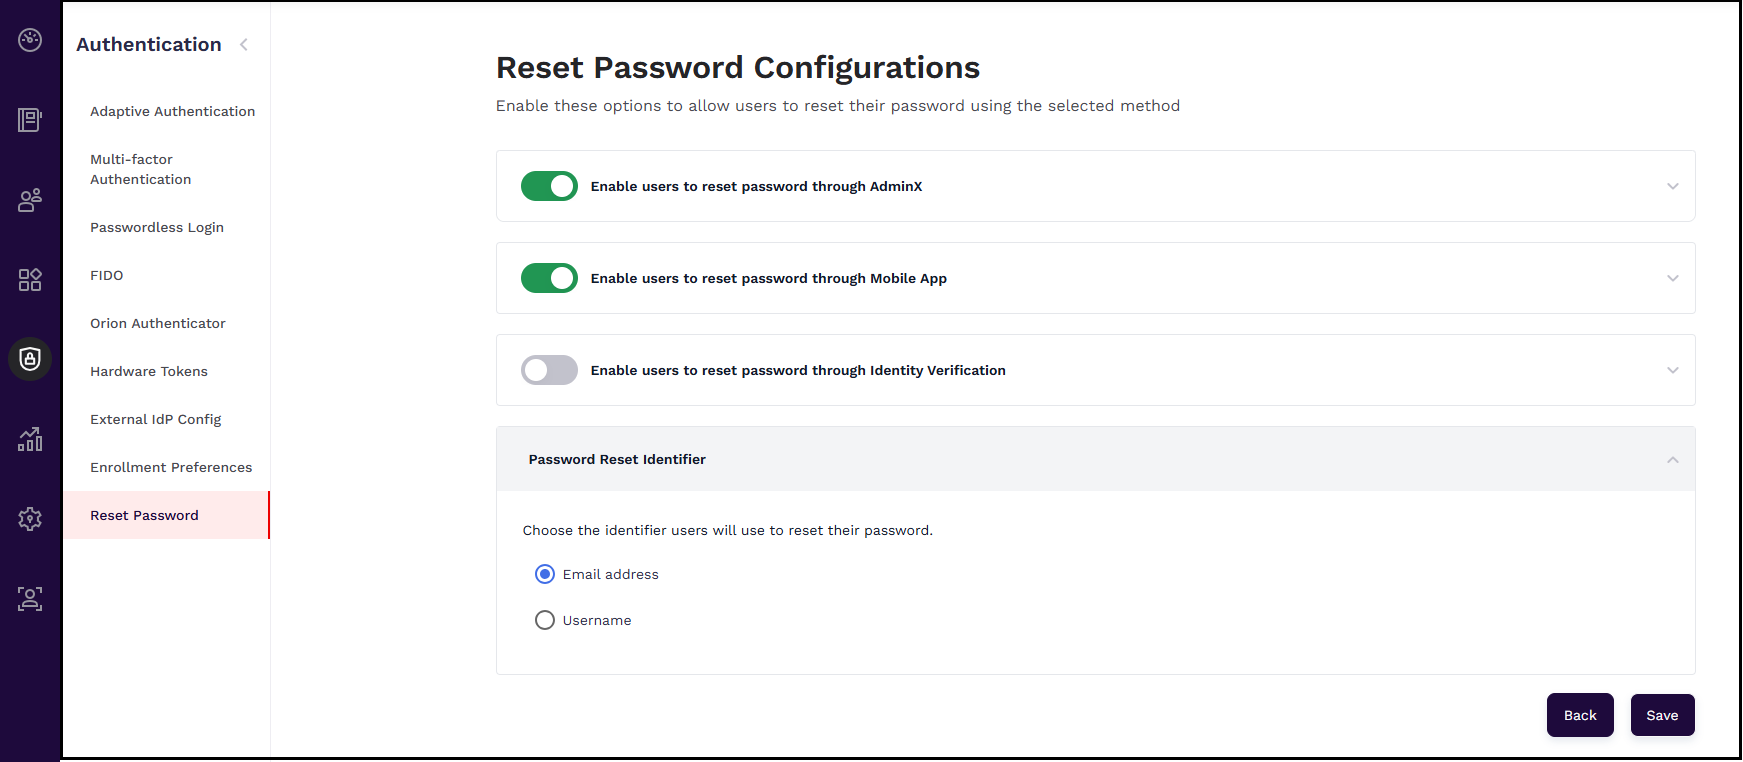This screenshot has height=762, width=1743.
Task: Click the Save button
Action: [x=1662, y=715]
